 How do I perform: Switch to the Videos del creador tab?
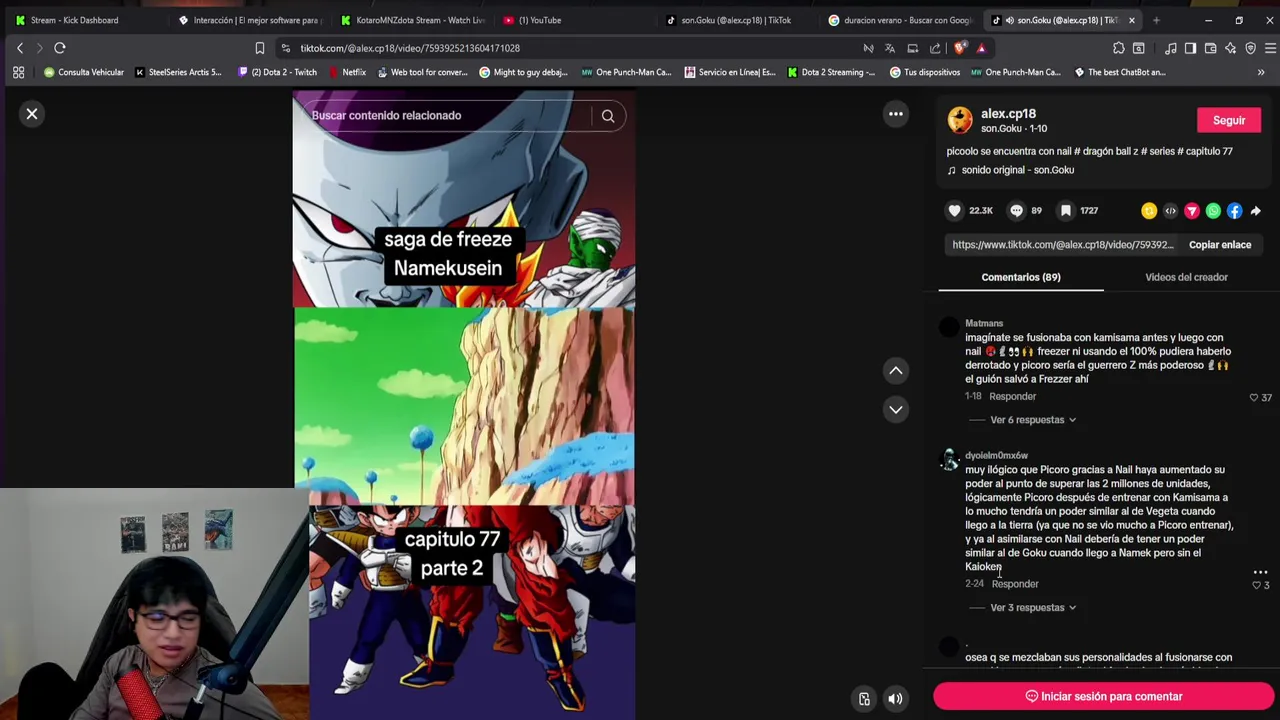(x=1186, y=277)
